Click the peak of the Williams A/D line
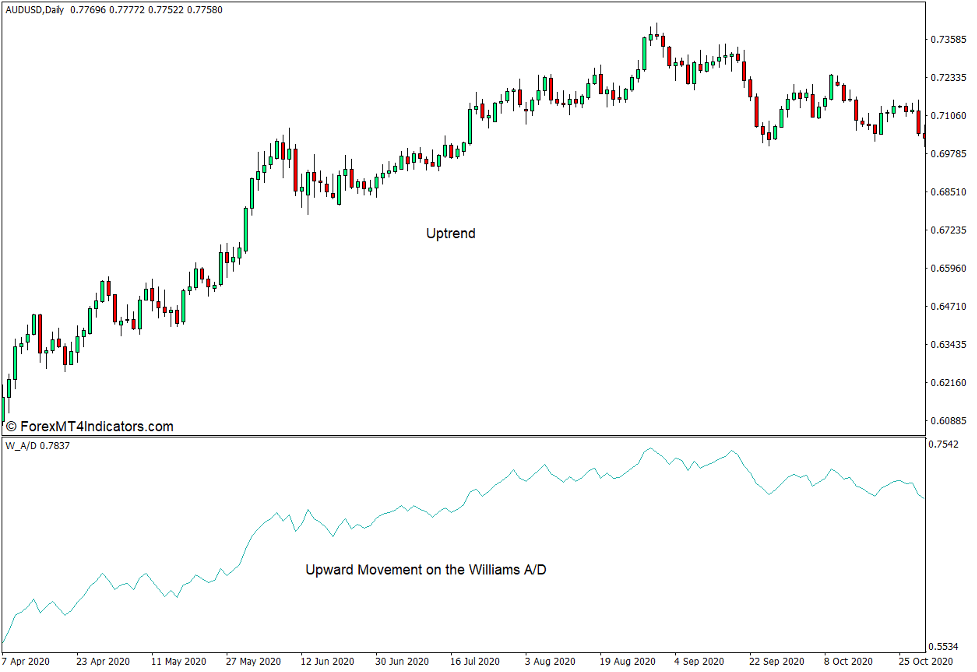The image size is (977, 672). pyautogui.click(x=651, y=450)
